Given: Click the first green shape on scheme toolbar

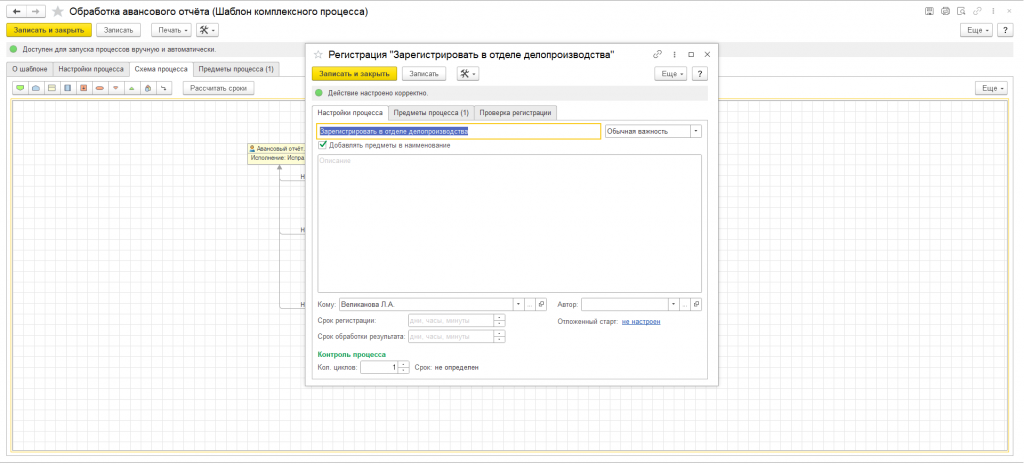Looking at the screenshot, I should (20, 88).
